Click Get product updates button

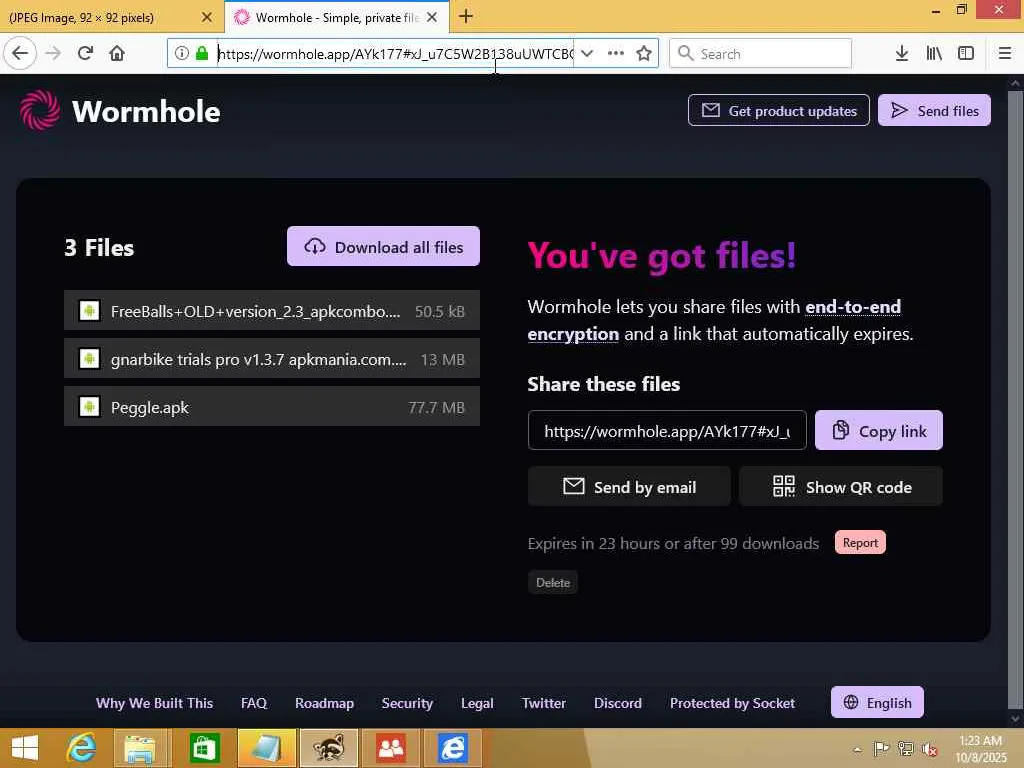(778, 110)
